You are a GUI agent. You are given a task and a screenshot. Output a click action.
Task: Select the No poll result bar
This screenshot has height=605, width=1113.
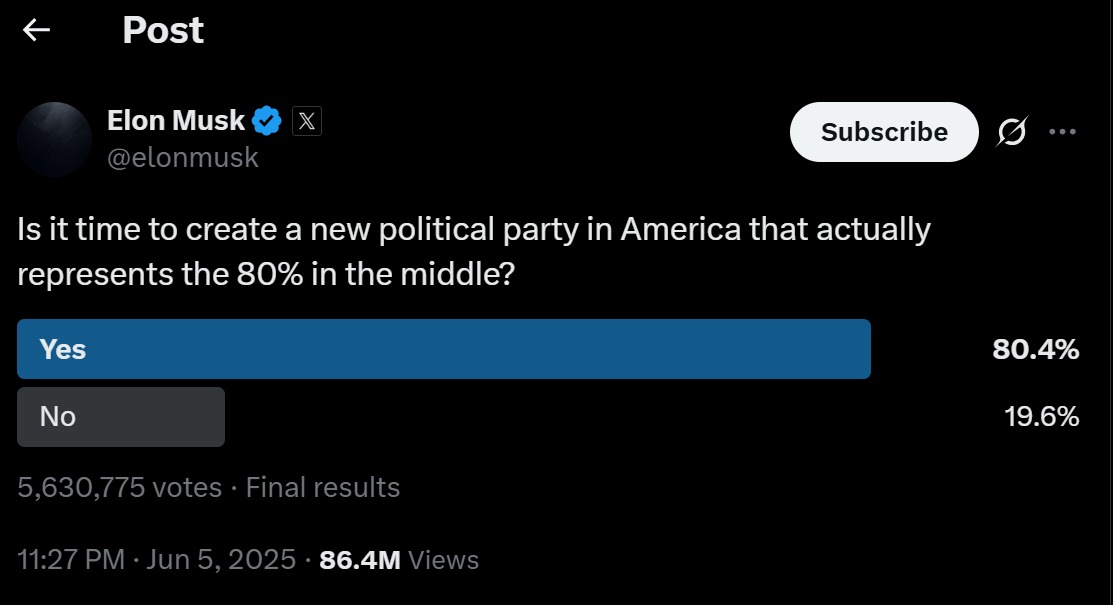pyautogui.click(x=120, y=416)
